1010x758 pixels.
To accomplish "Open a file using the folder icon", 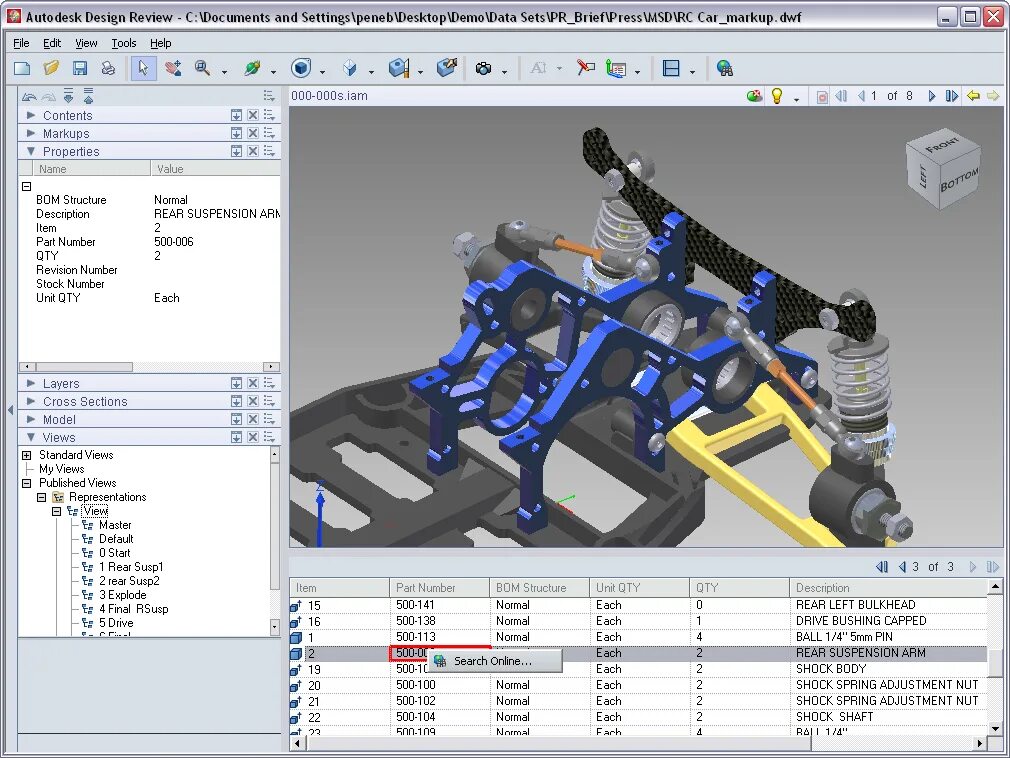I will pos(51,68).
